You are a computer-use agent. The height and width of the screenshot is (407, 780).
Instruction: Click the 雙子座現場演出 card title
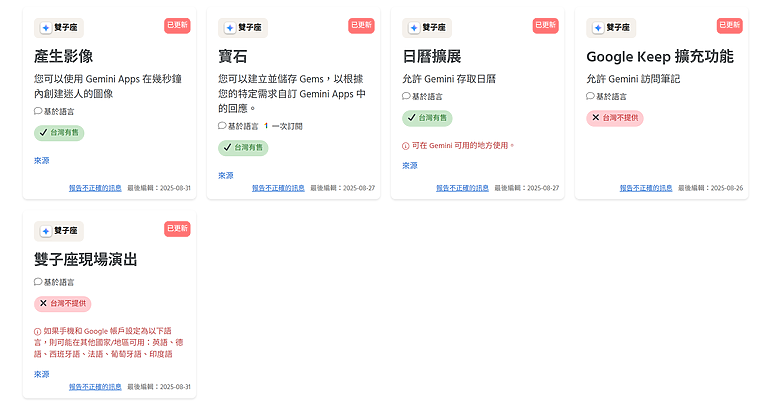86,259
